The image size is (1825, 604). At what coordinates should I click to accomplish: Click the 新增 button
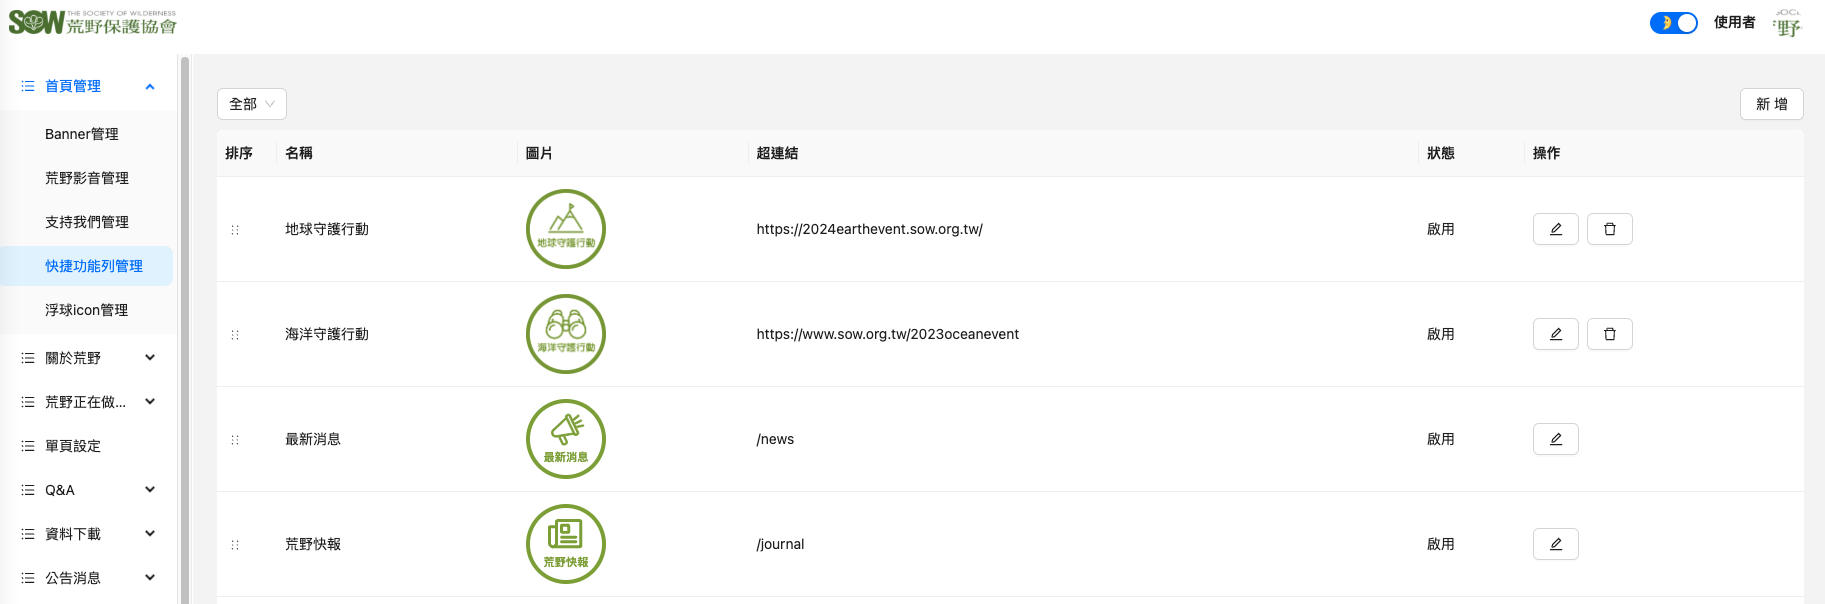1771,104
